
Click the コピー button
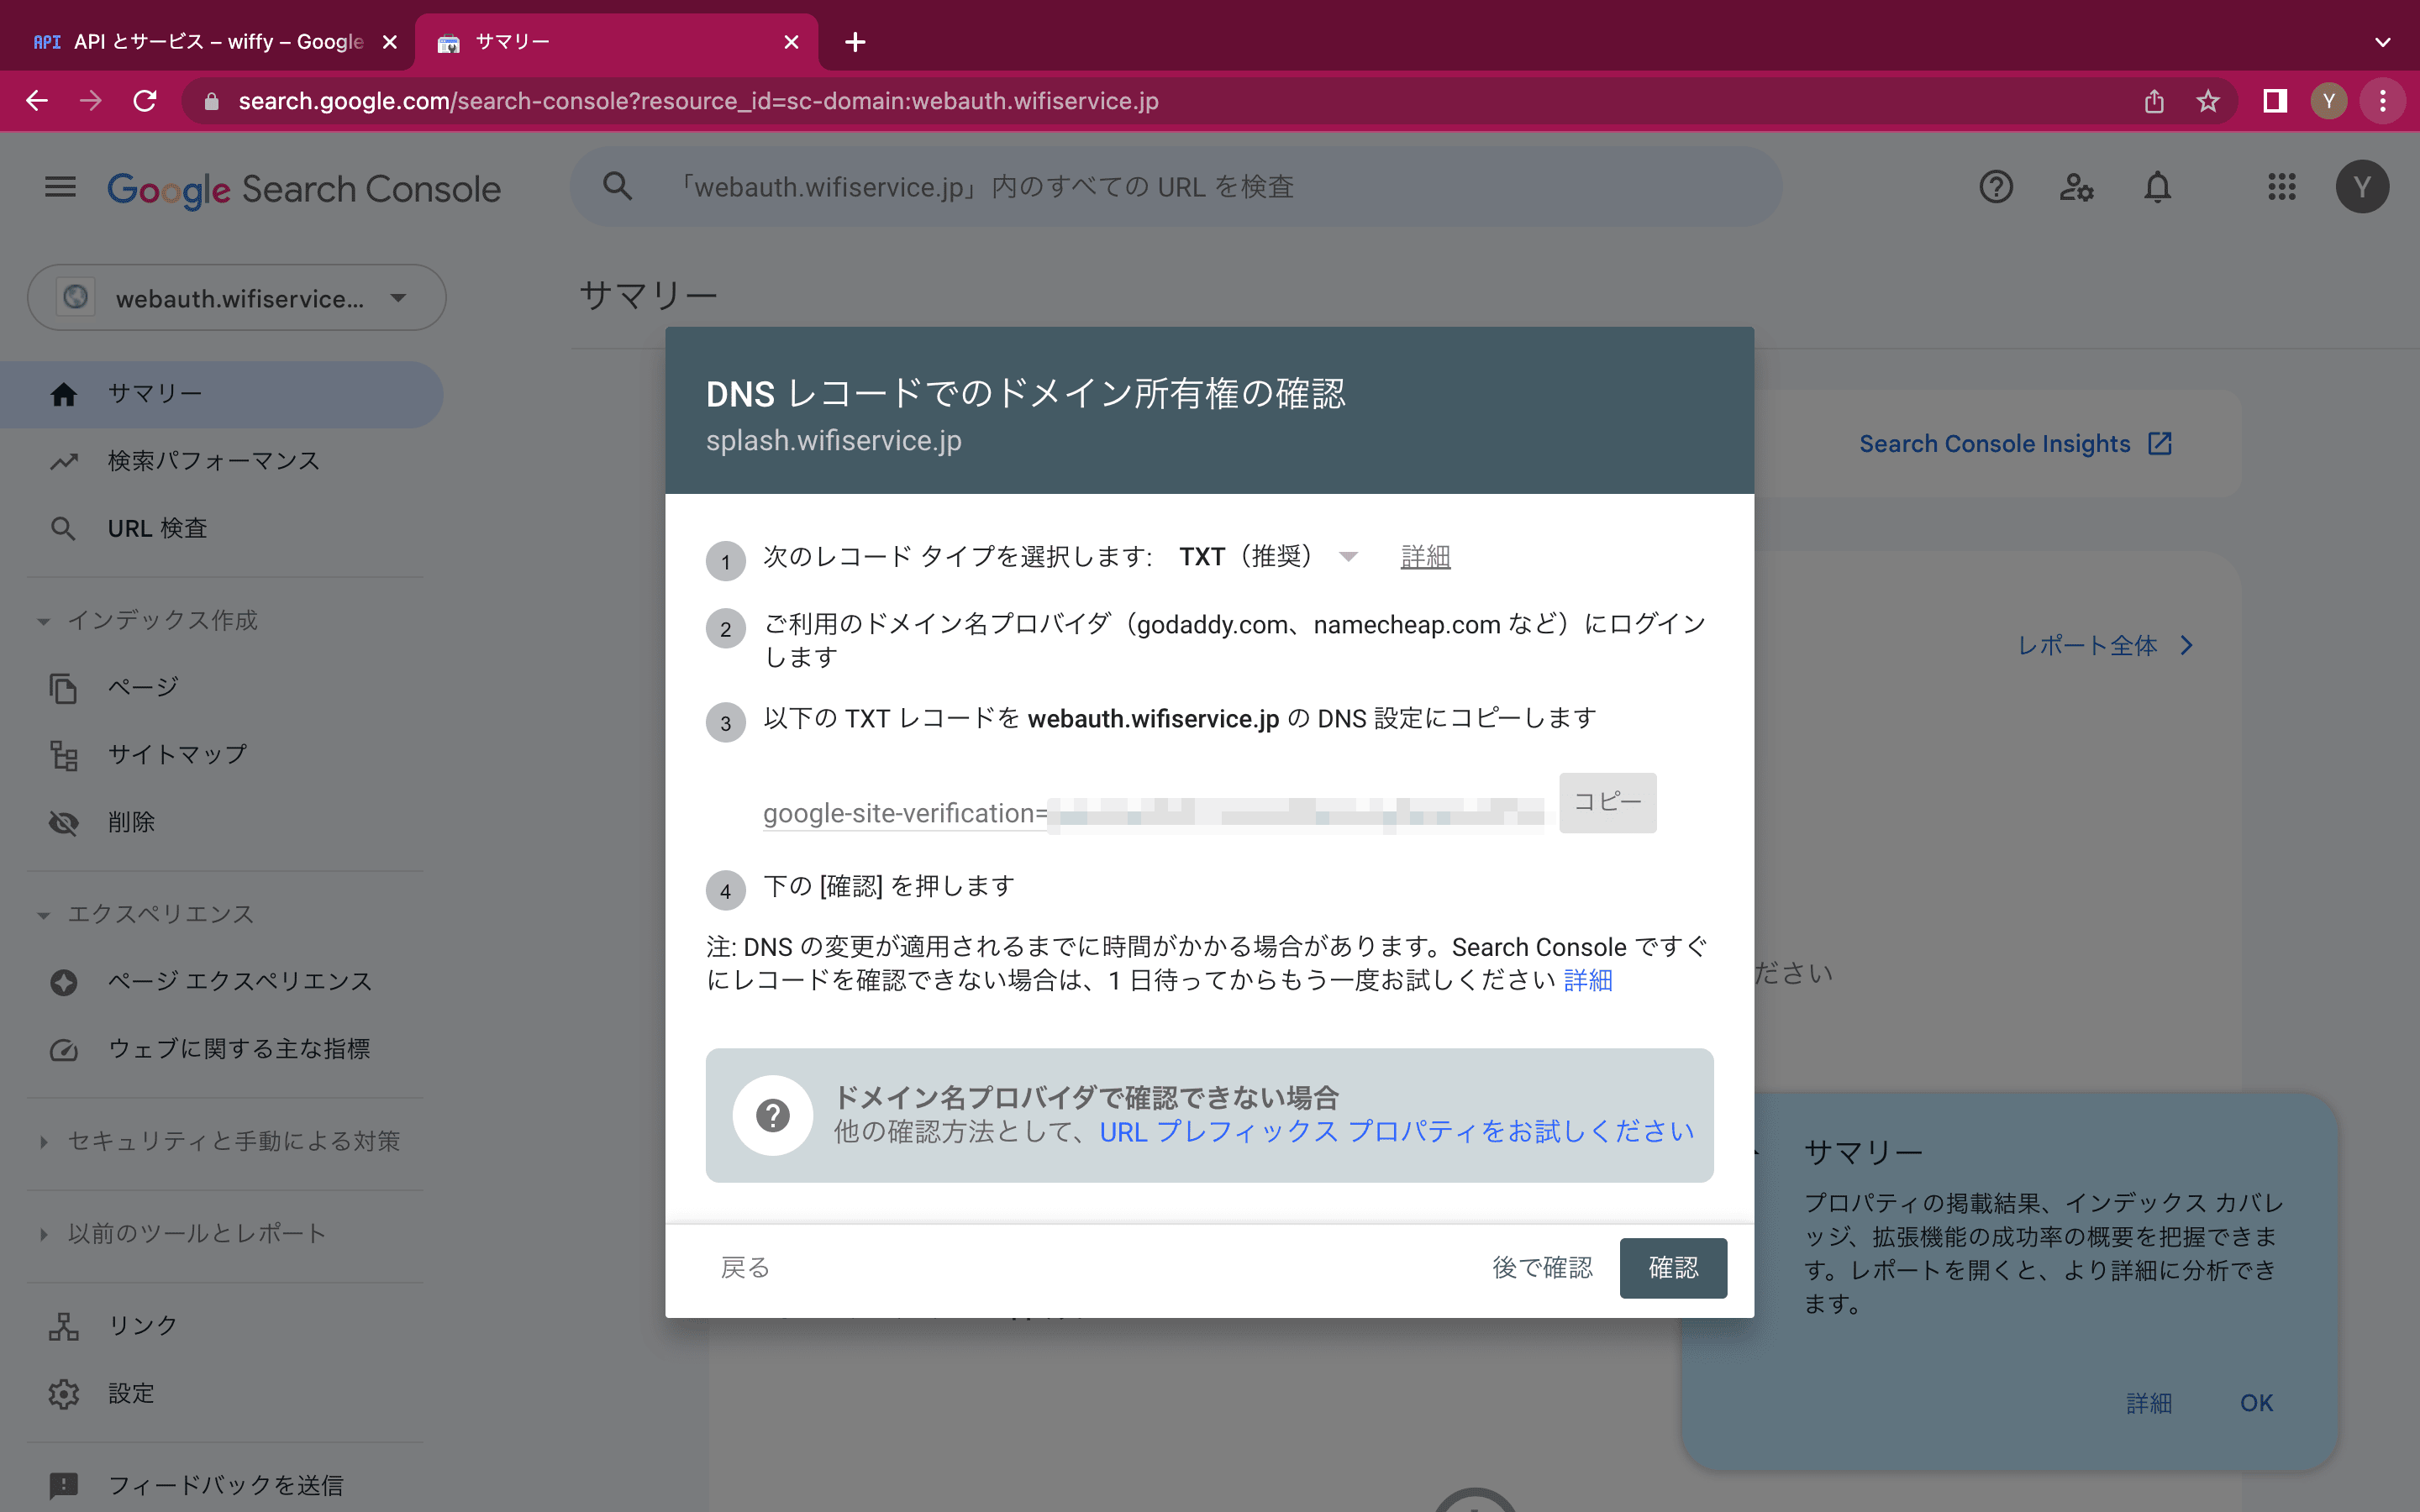[1607, 802]
